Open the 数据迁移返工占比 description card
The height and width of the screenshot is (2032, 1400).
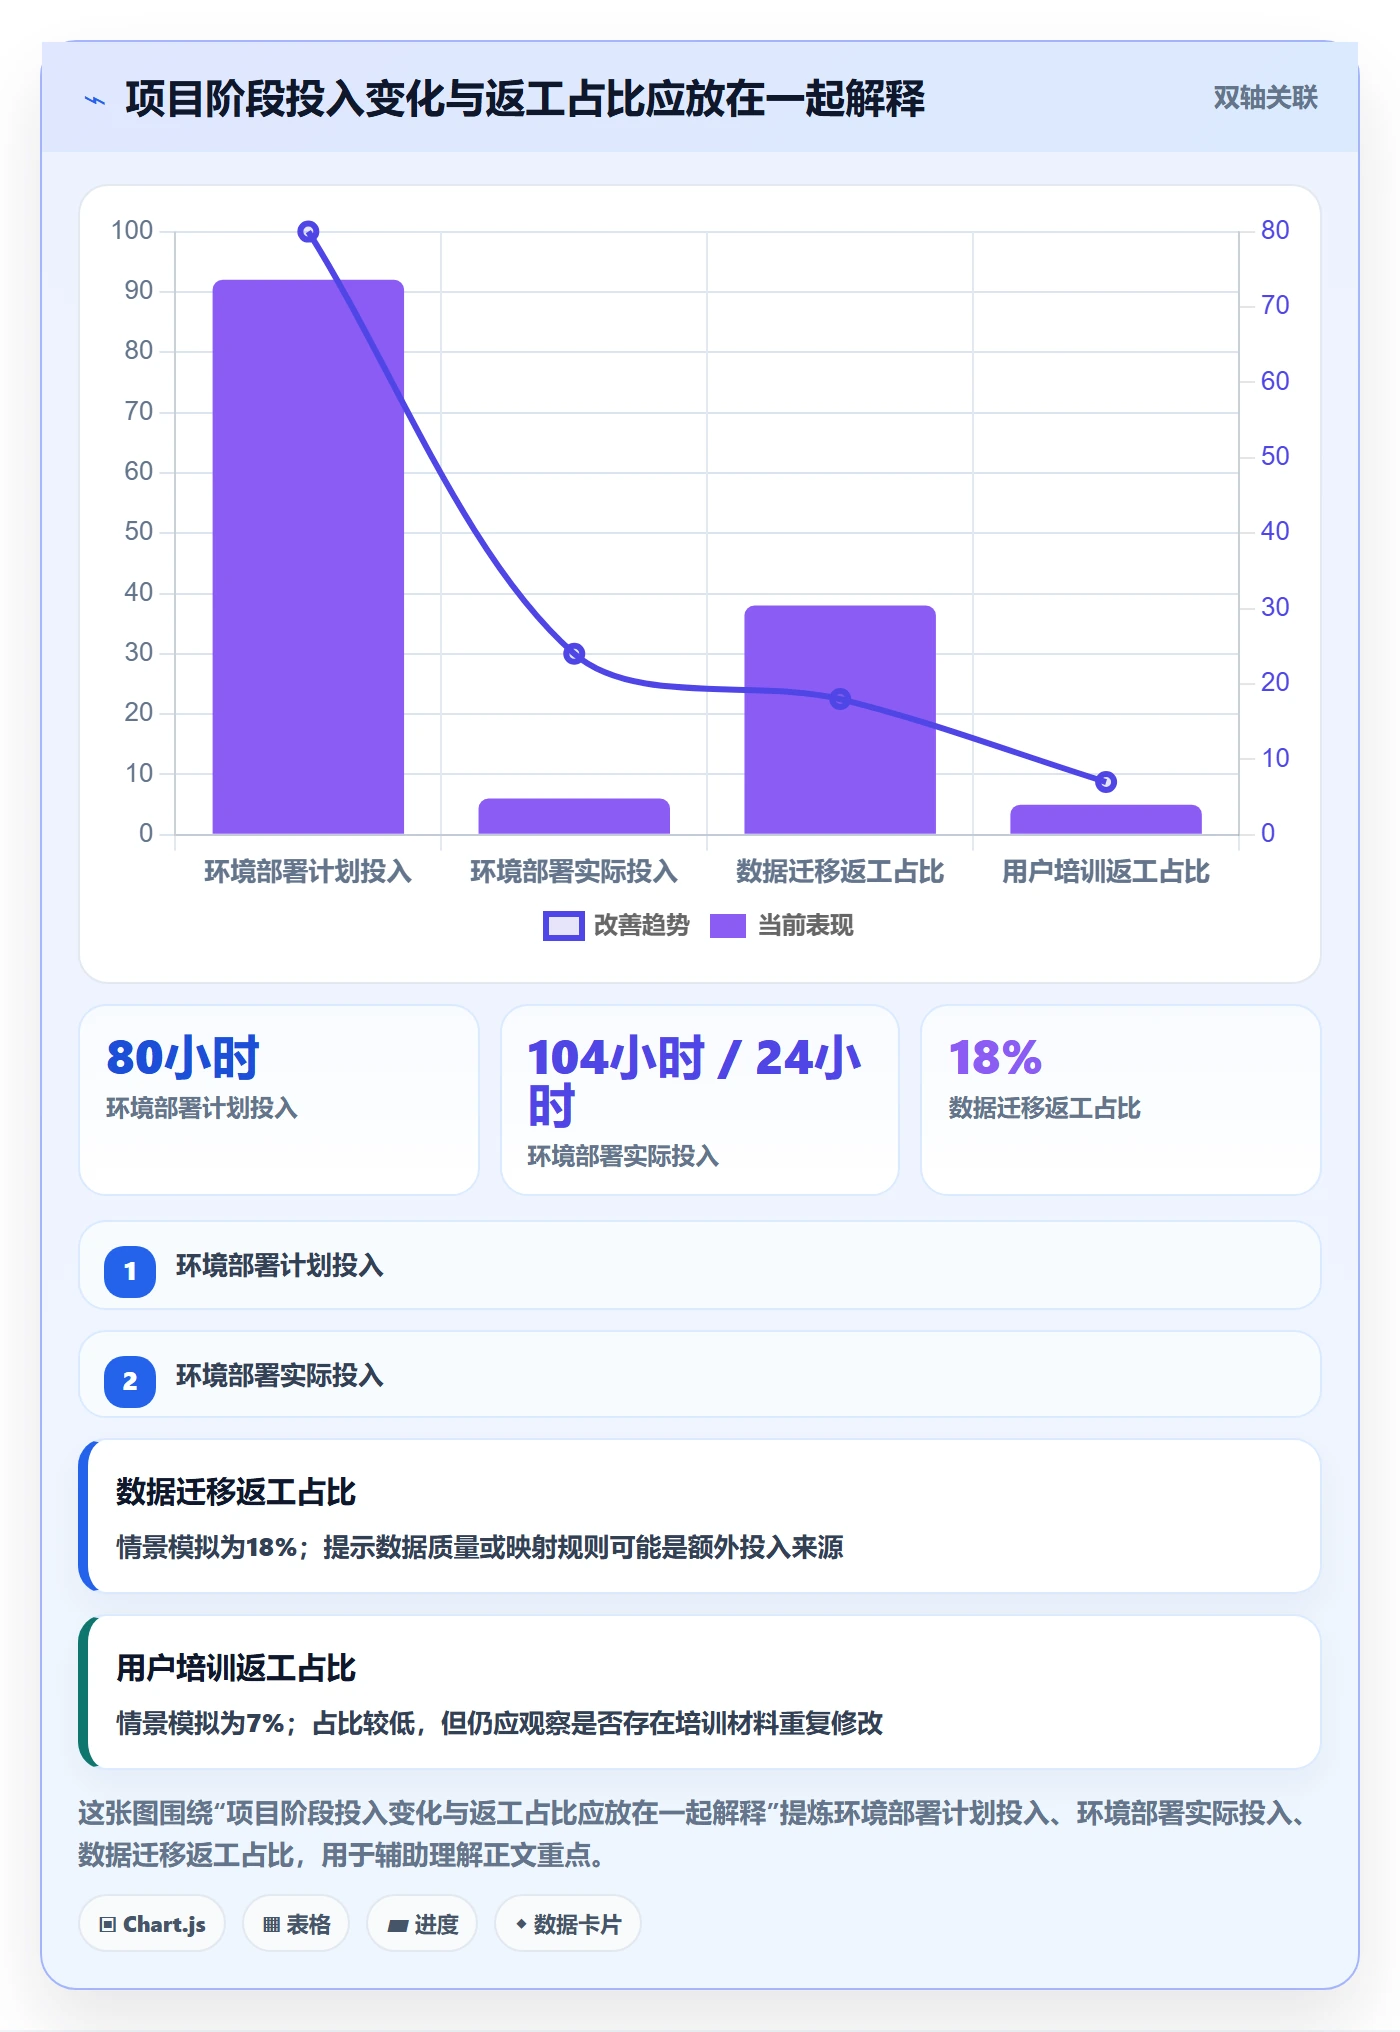(700, 1516)
